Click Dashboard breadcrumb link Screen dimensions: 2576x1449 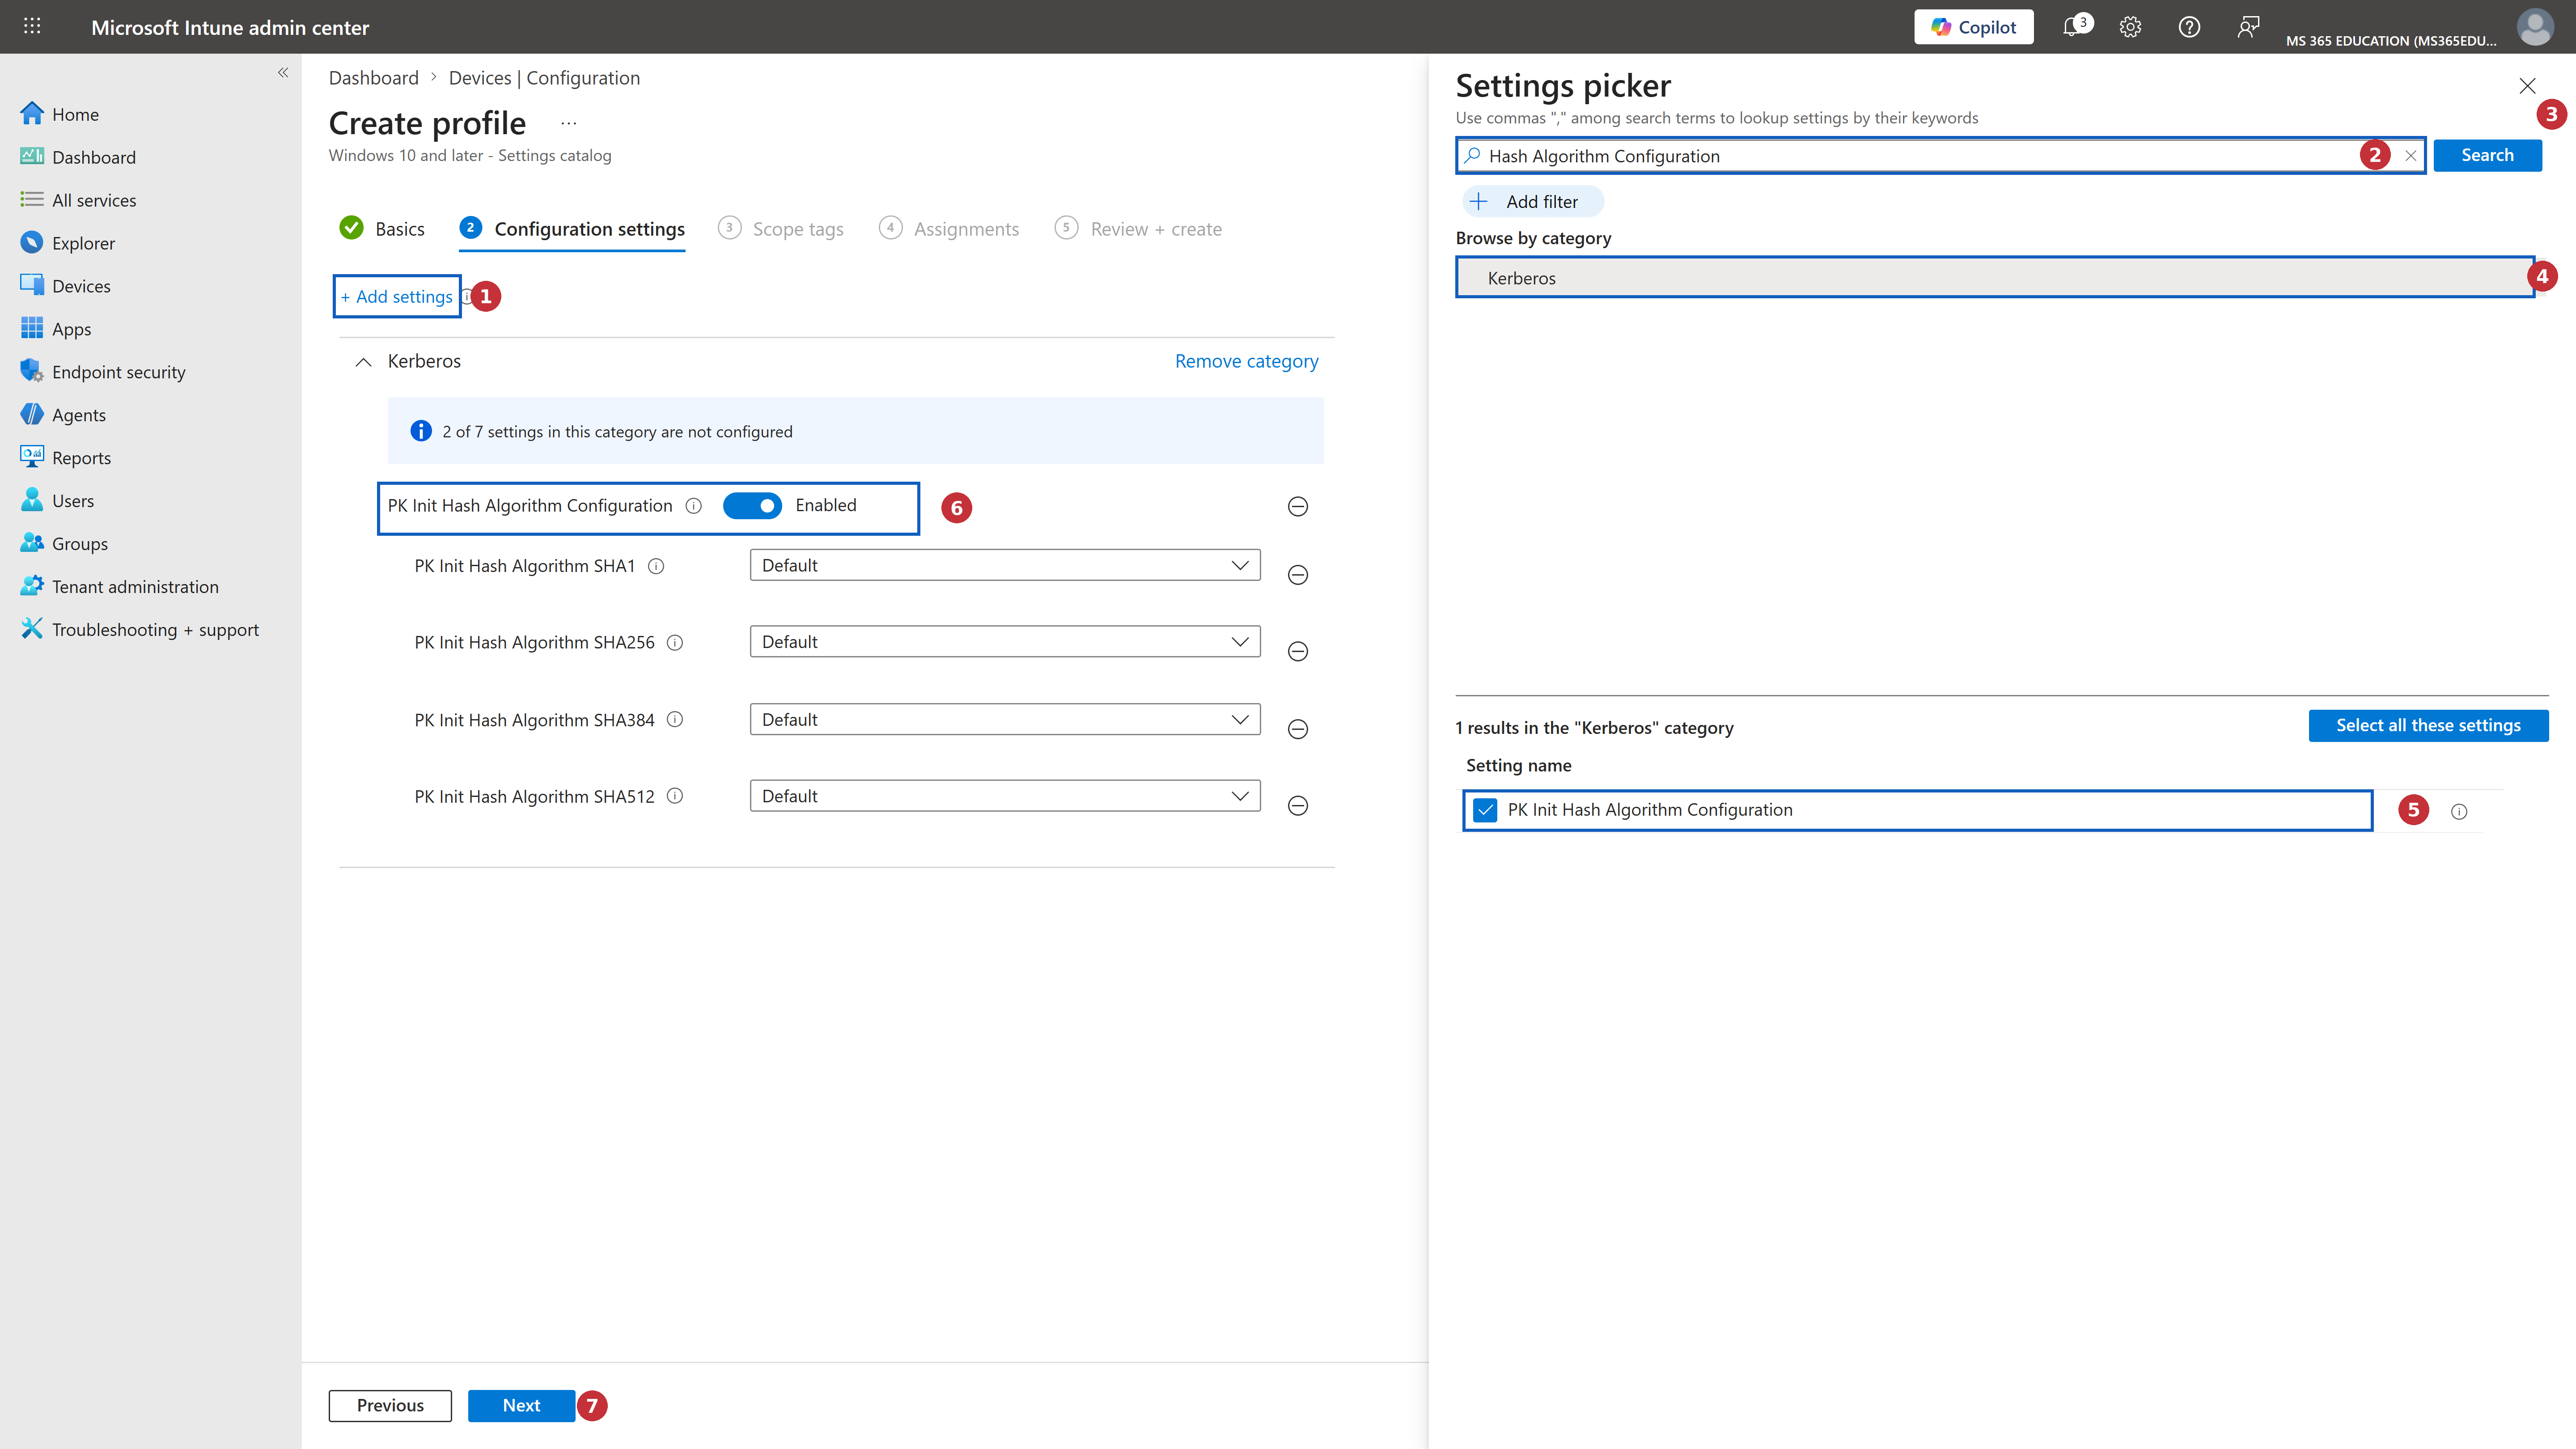pyautogui.click(x=373, y=78)
